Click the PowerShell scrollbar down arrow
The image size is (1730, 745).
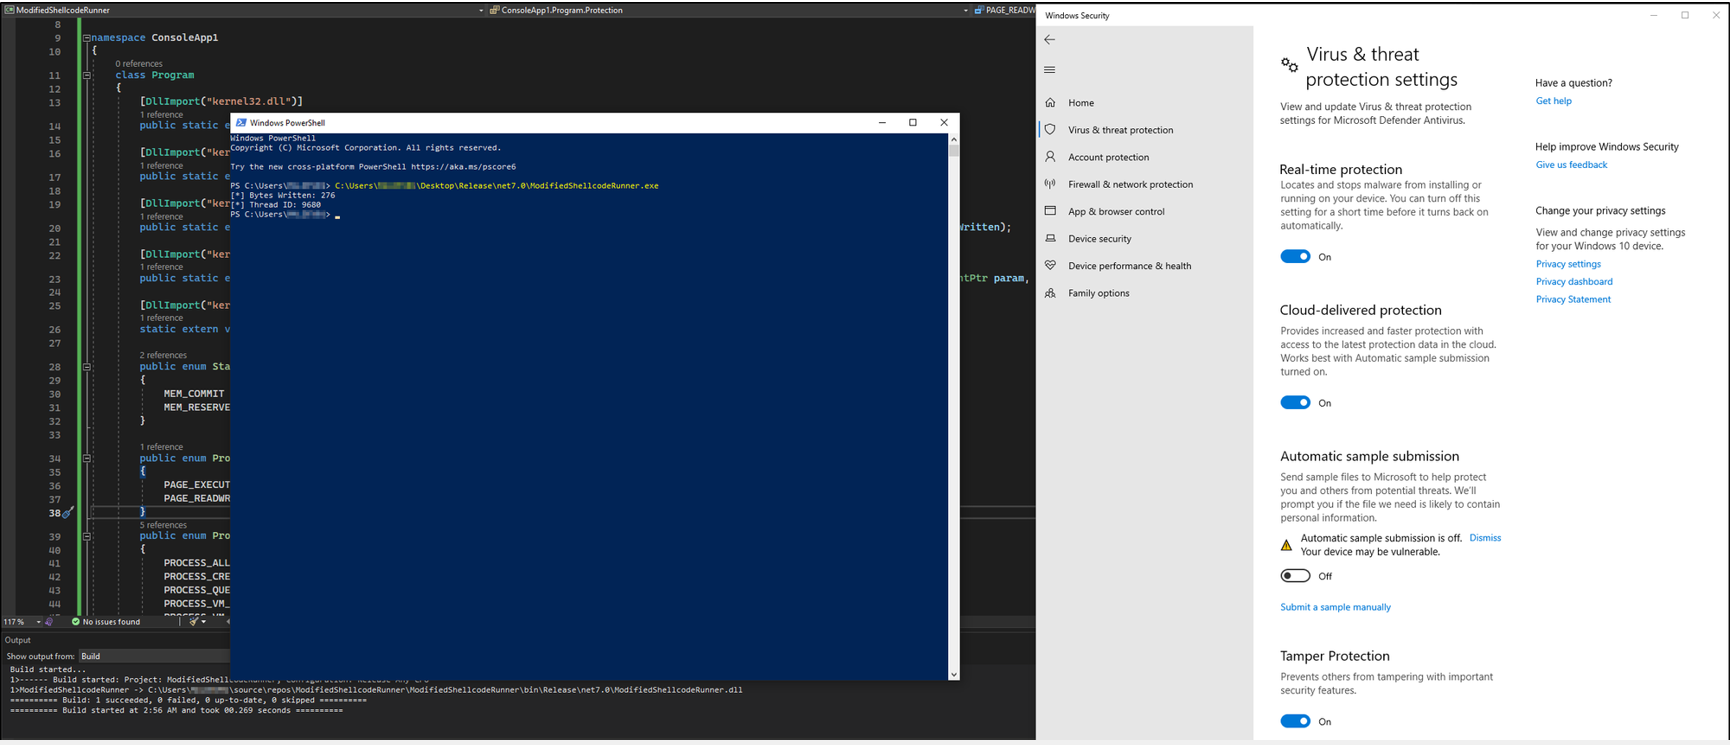tap(954, 674)
